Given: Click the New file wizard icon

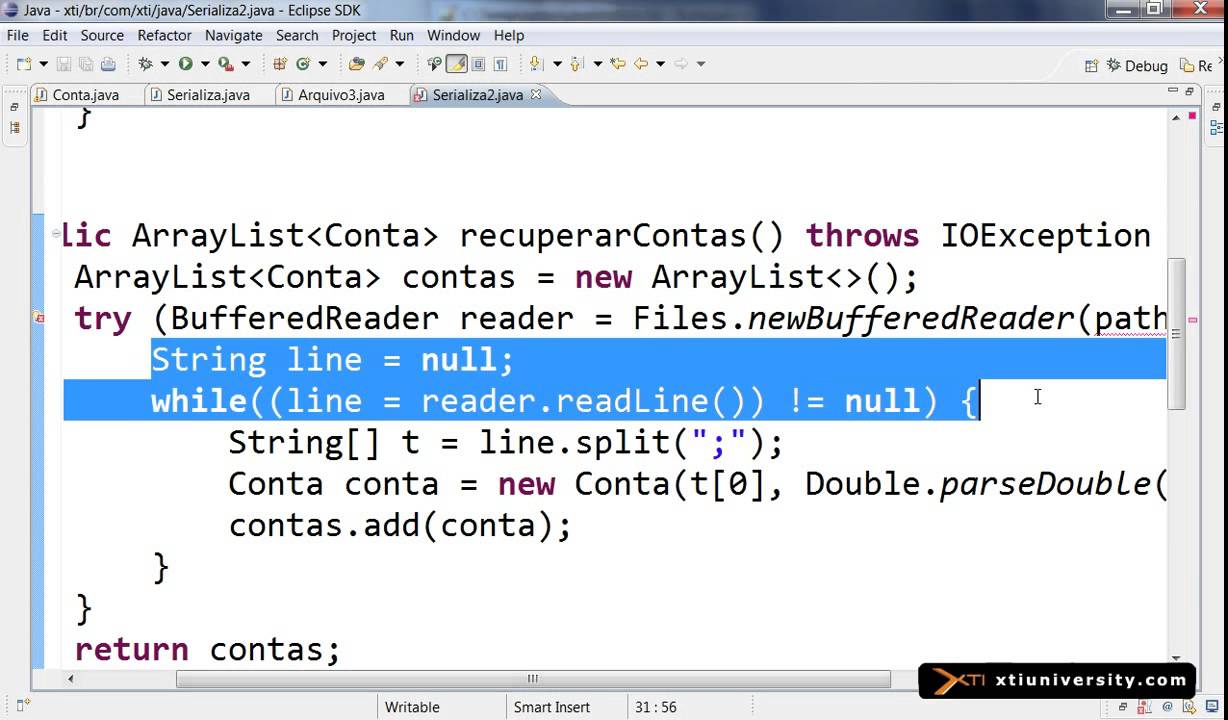Looking at the screenshot, I should pyautogui.click(x=24, y=64).
